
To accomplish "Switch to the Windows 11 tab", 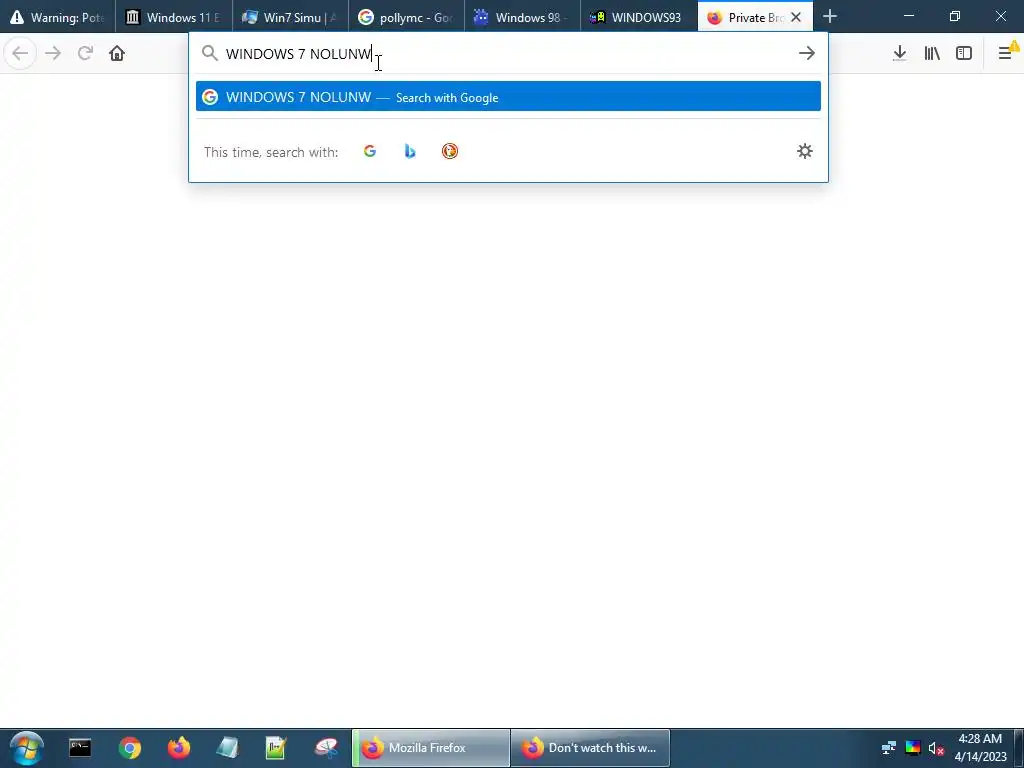I will tap(174, 17).
